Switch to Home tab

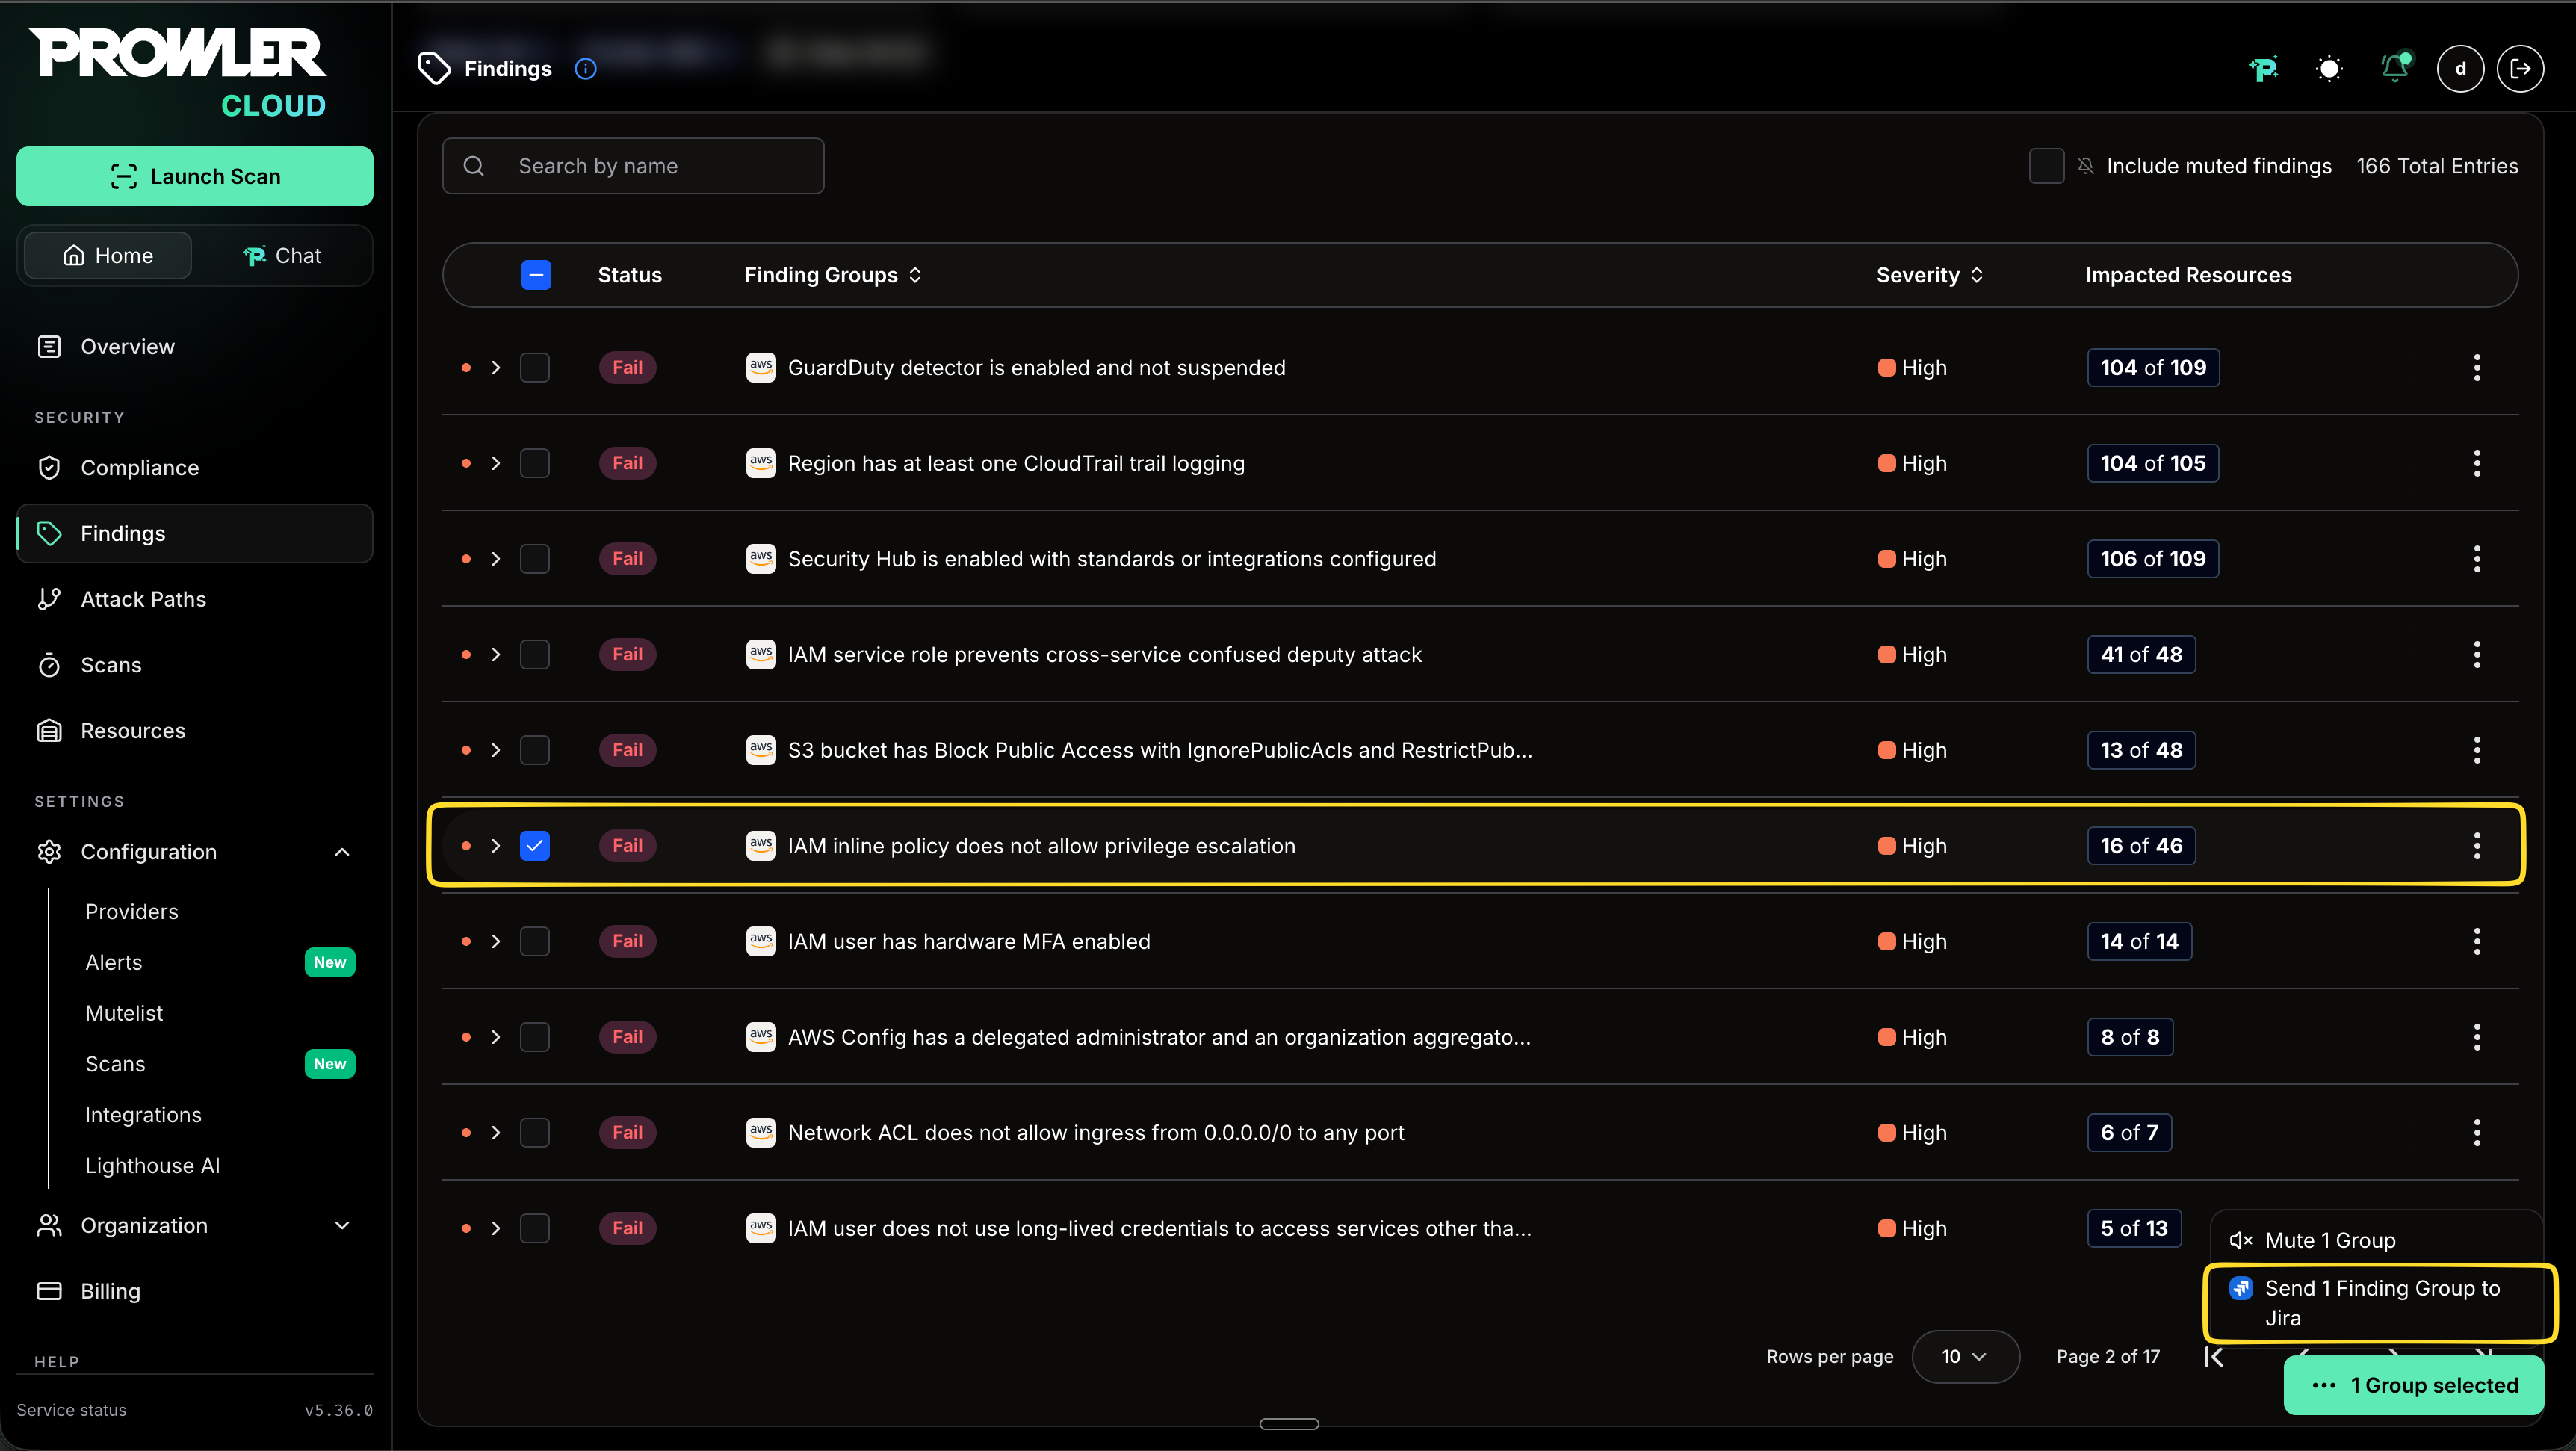108,256
